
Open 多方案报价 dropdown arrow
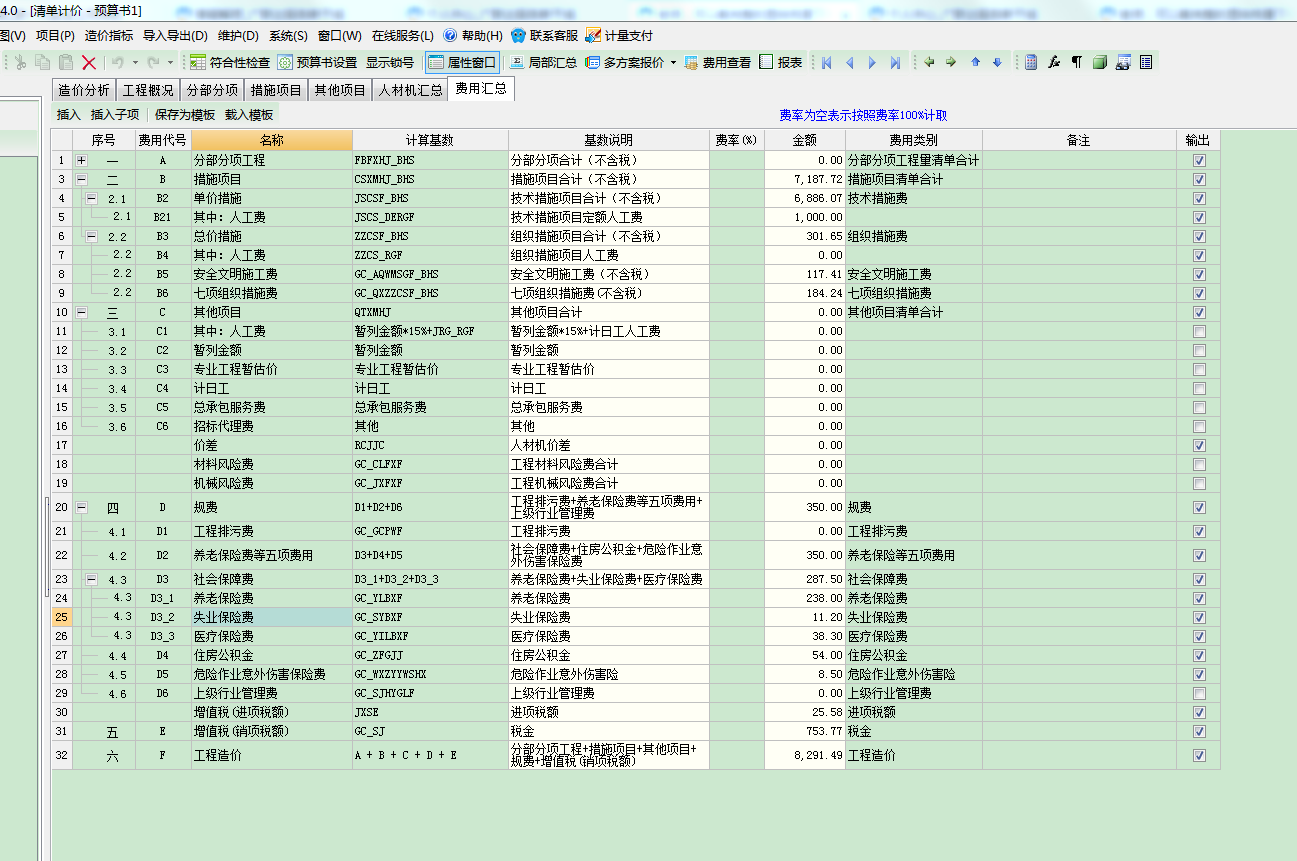(x=673, y=62)
